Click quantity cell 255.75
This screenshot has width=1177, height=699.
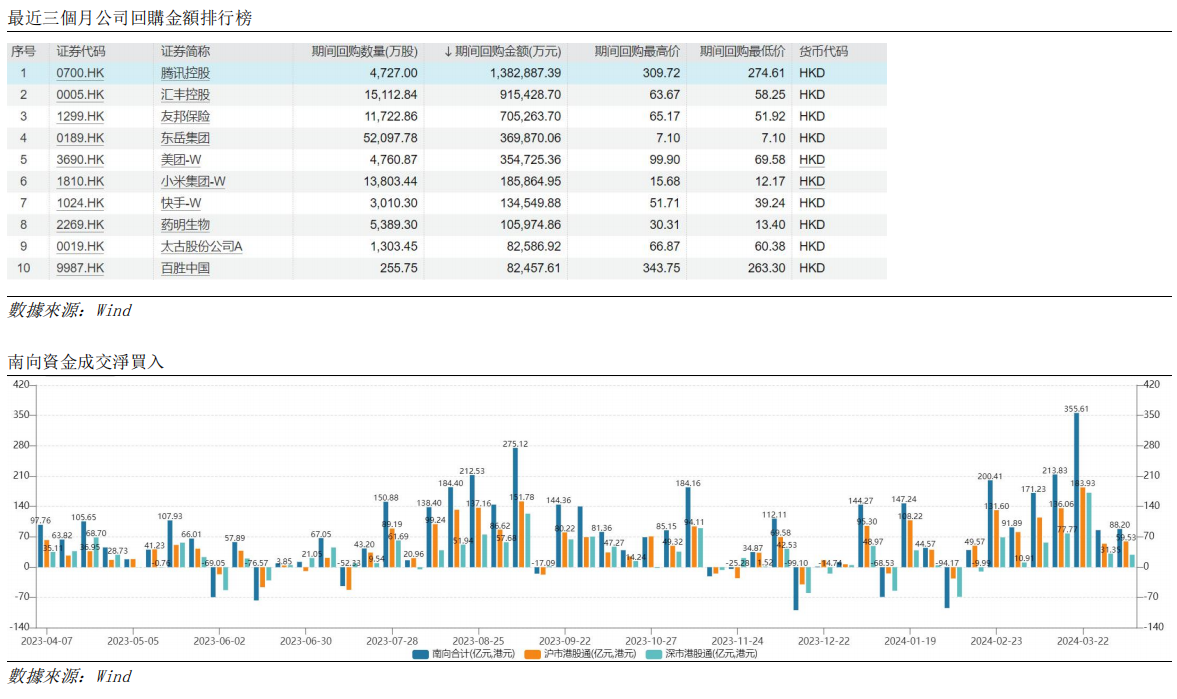(399, 269)
